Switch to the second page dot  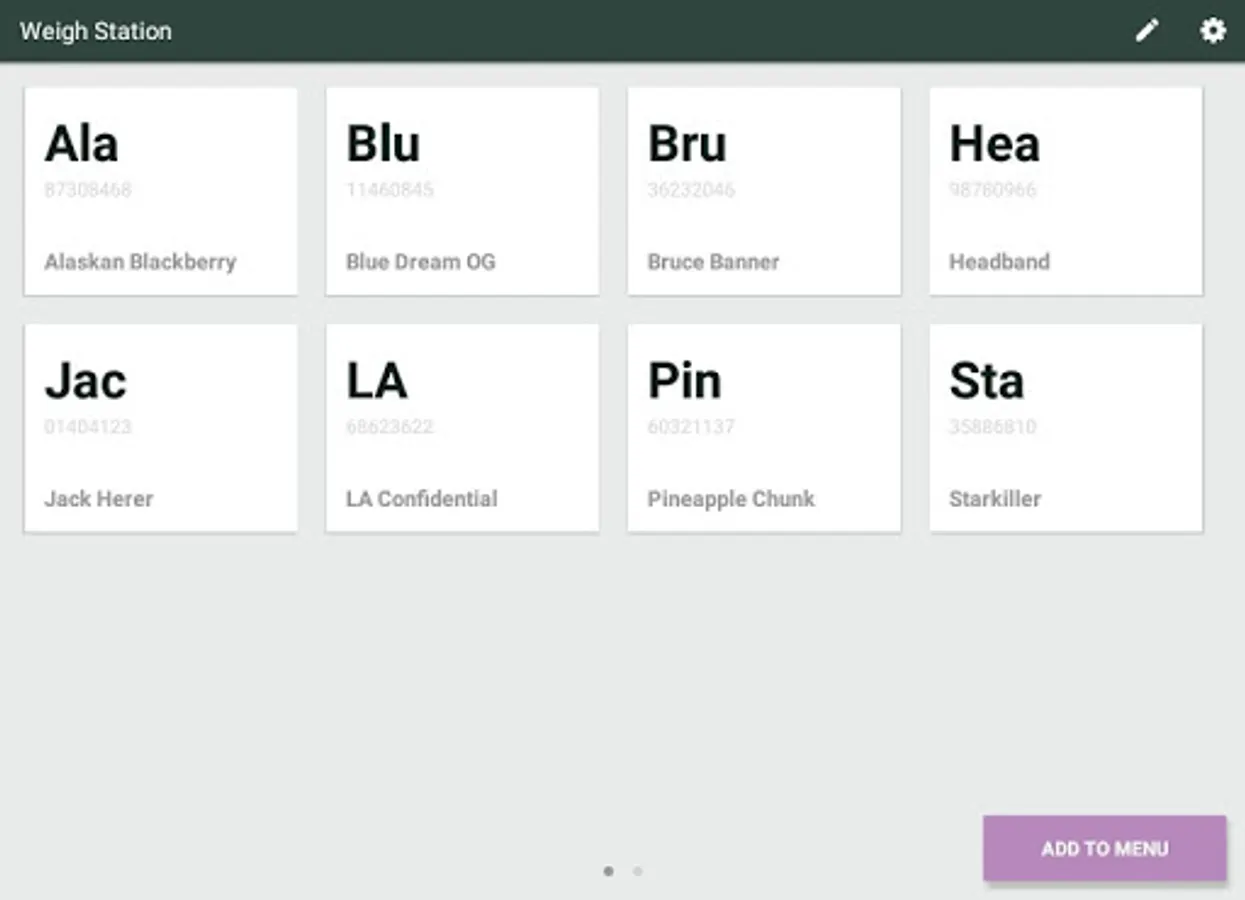[x=638, y=871]
